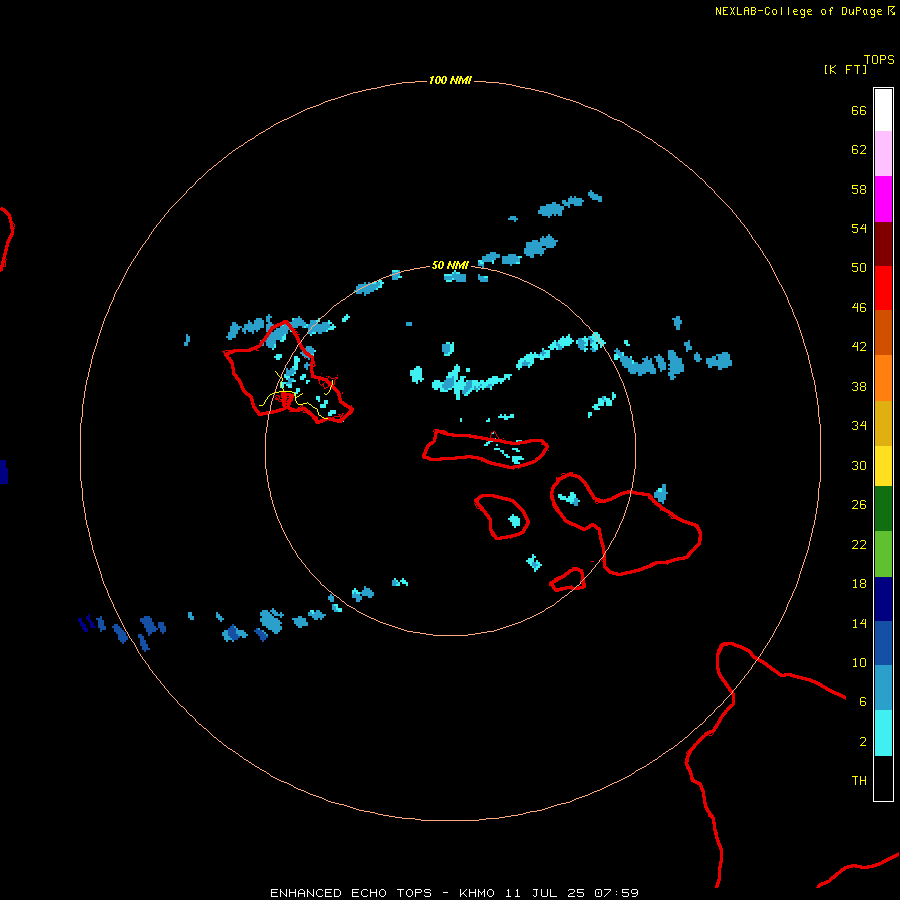Click the TOPS legend heading
Image resolution: width=900 pixels, height=900 pixels.
point(879,59)
